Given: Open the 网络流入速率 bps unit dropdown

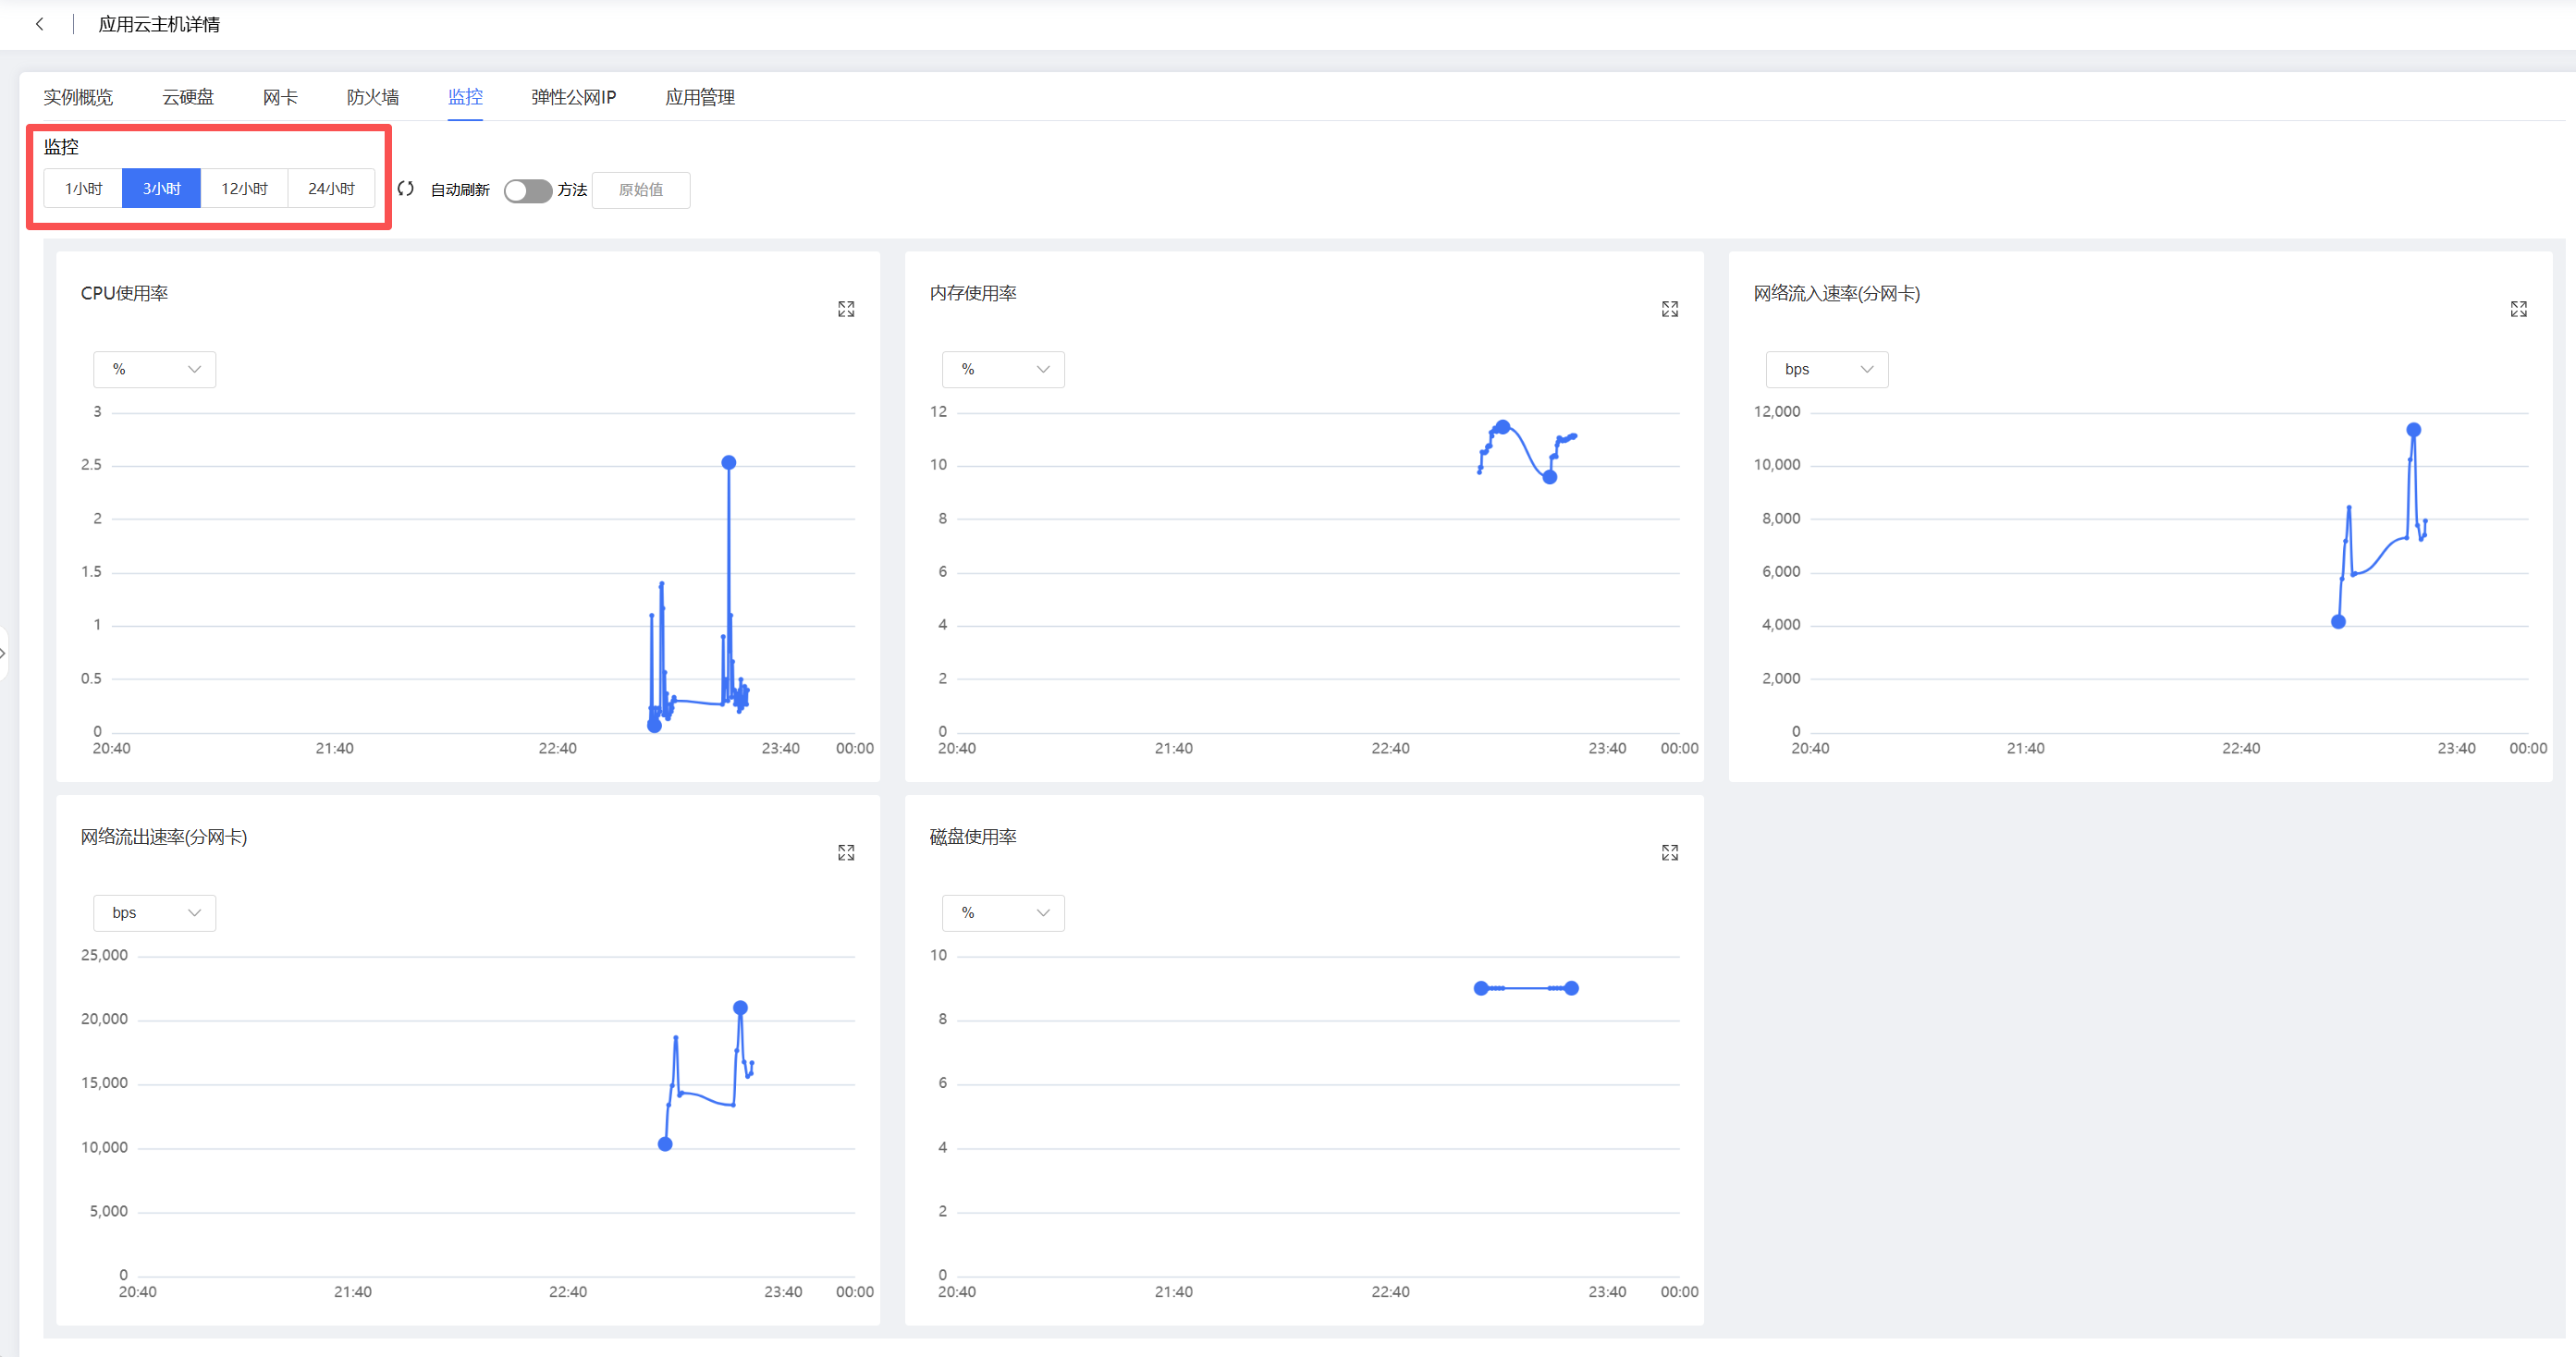Looking at the screenshot, I should [1827, 370].
